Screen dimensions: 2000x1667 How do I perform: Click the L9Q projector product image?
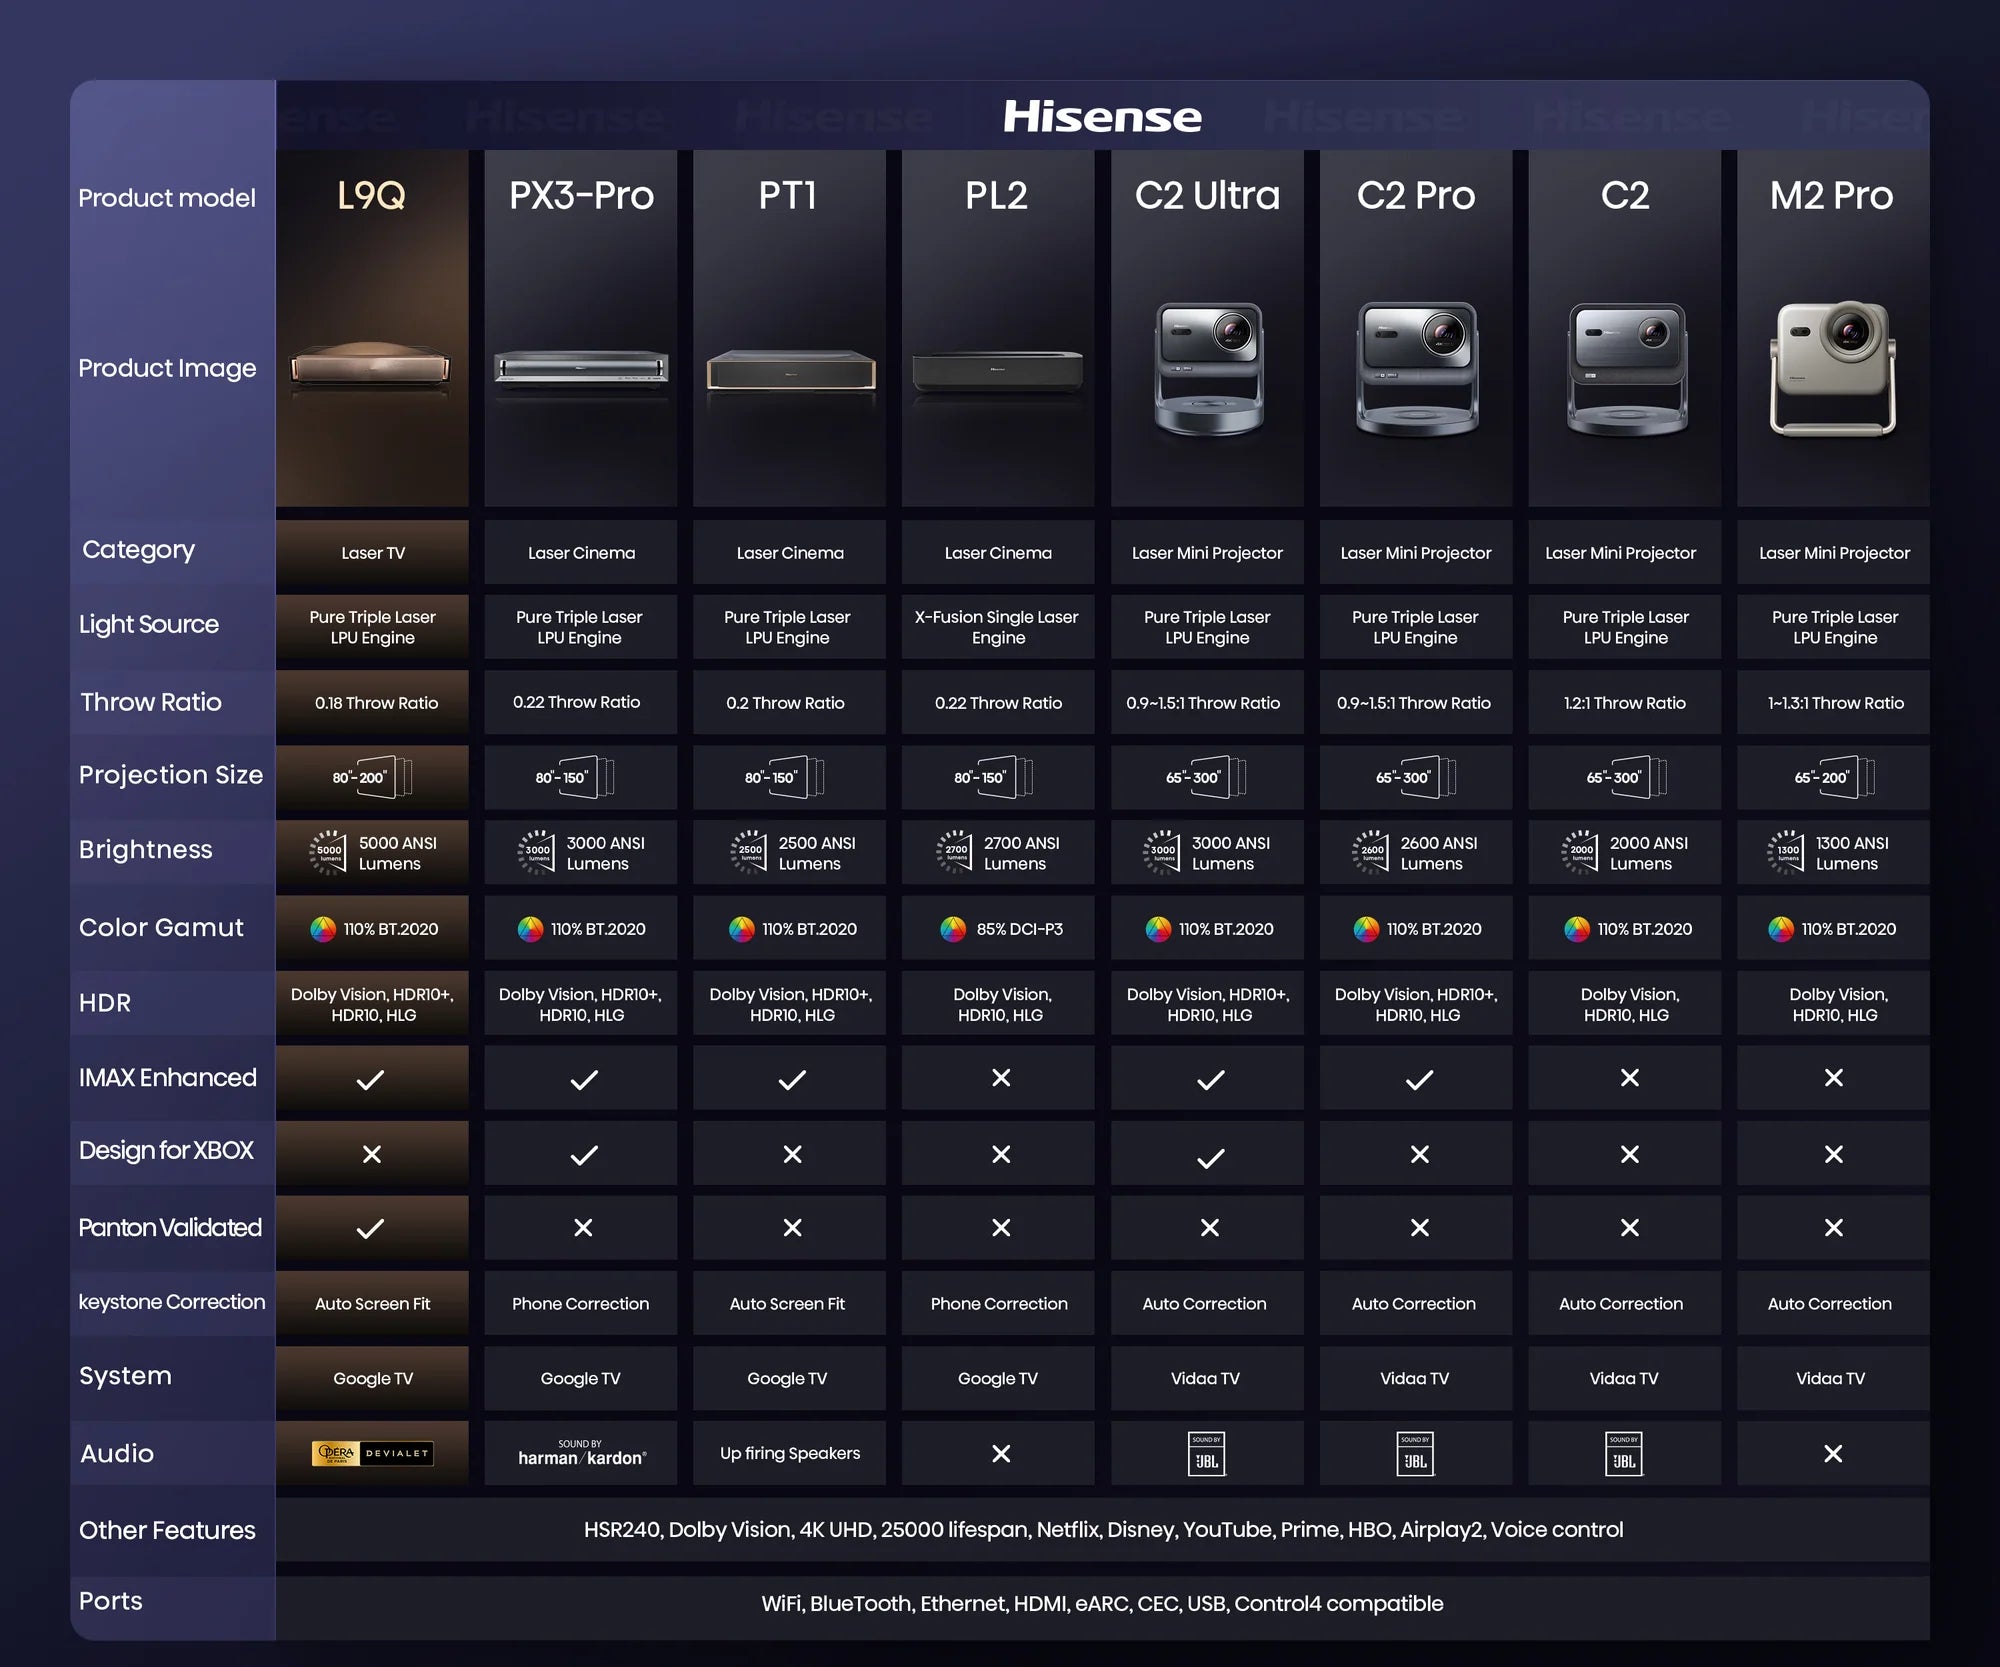pyautogui.click(x=371, y=366)
